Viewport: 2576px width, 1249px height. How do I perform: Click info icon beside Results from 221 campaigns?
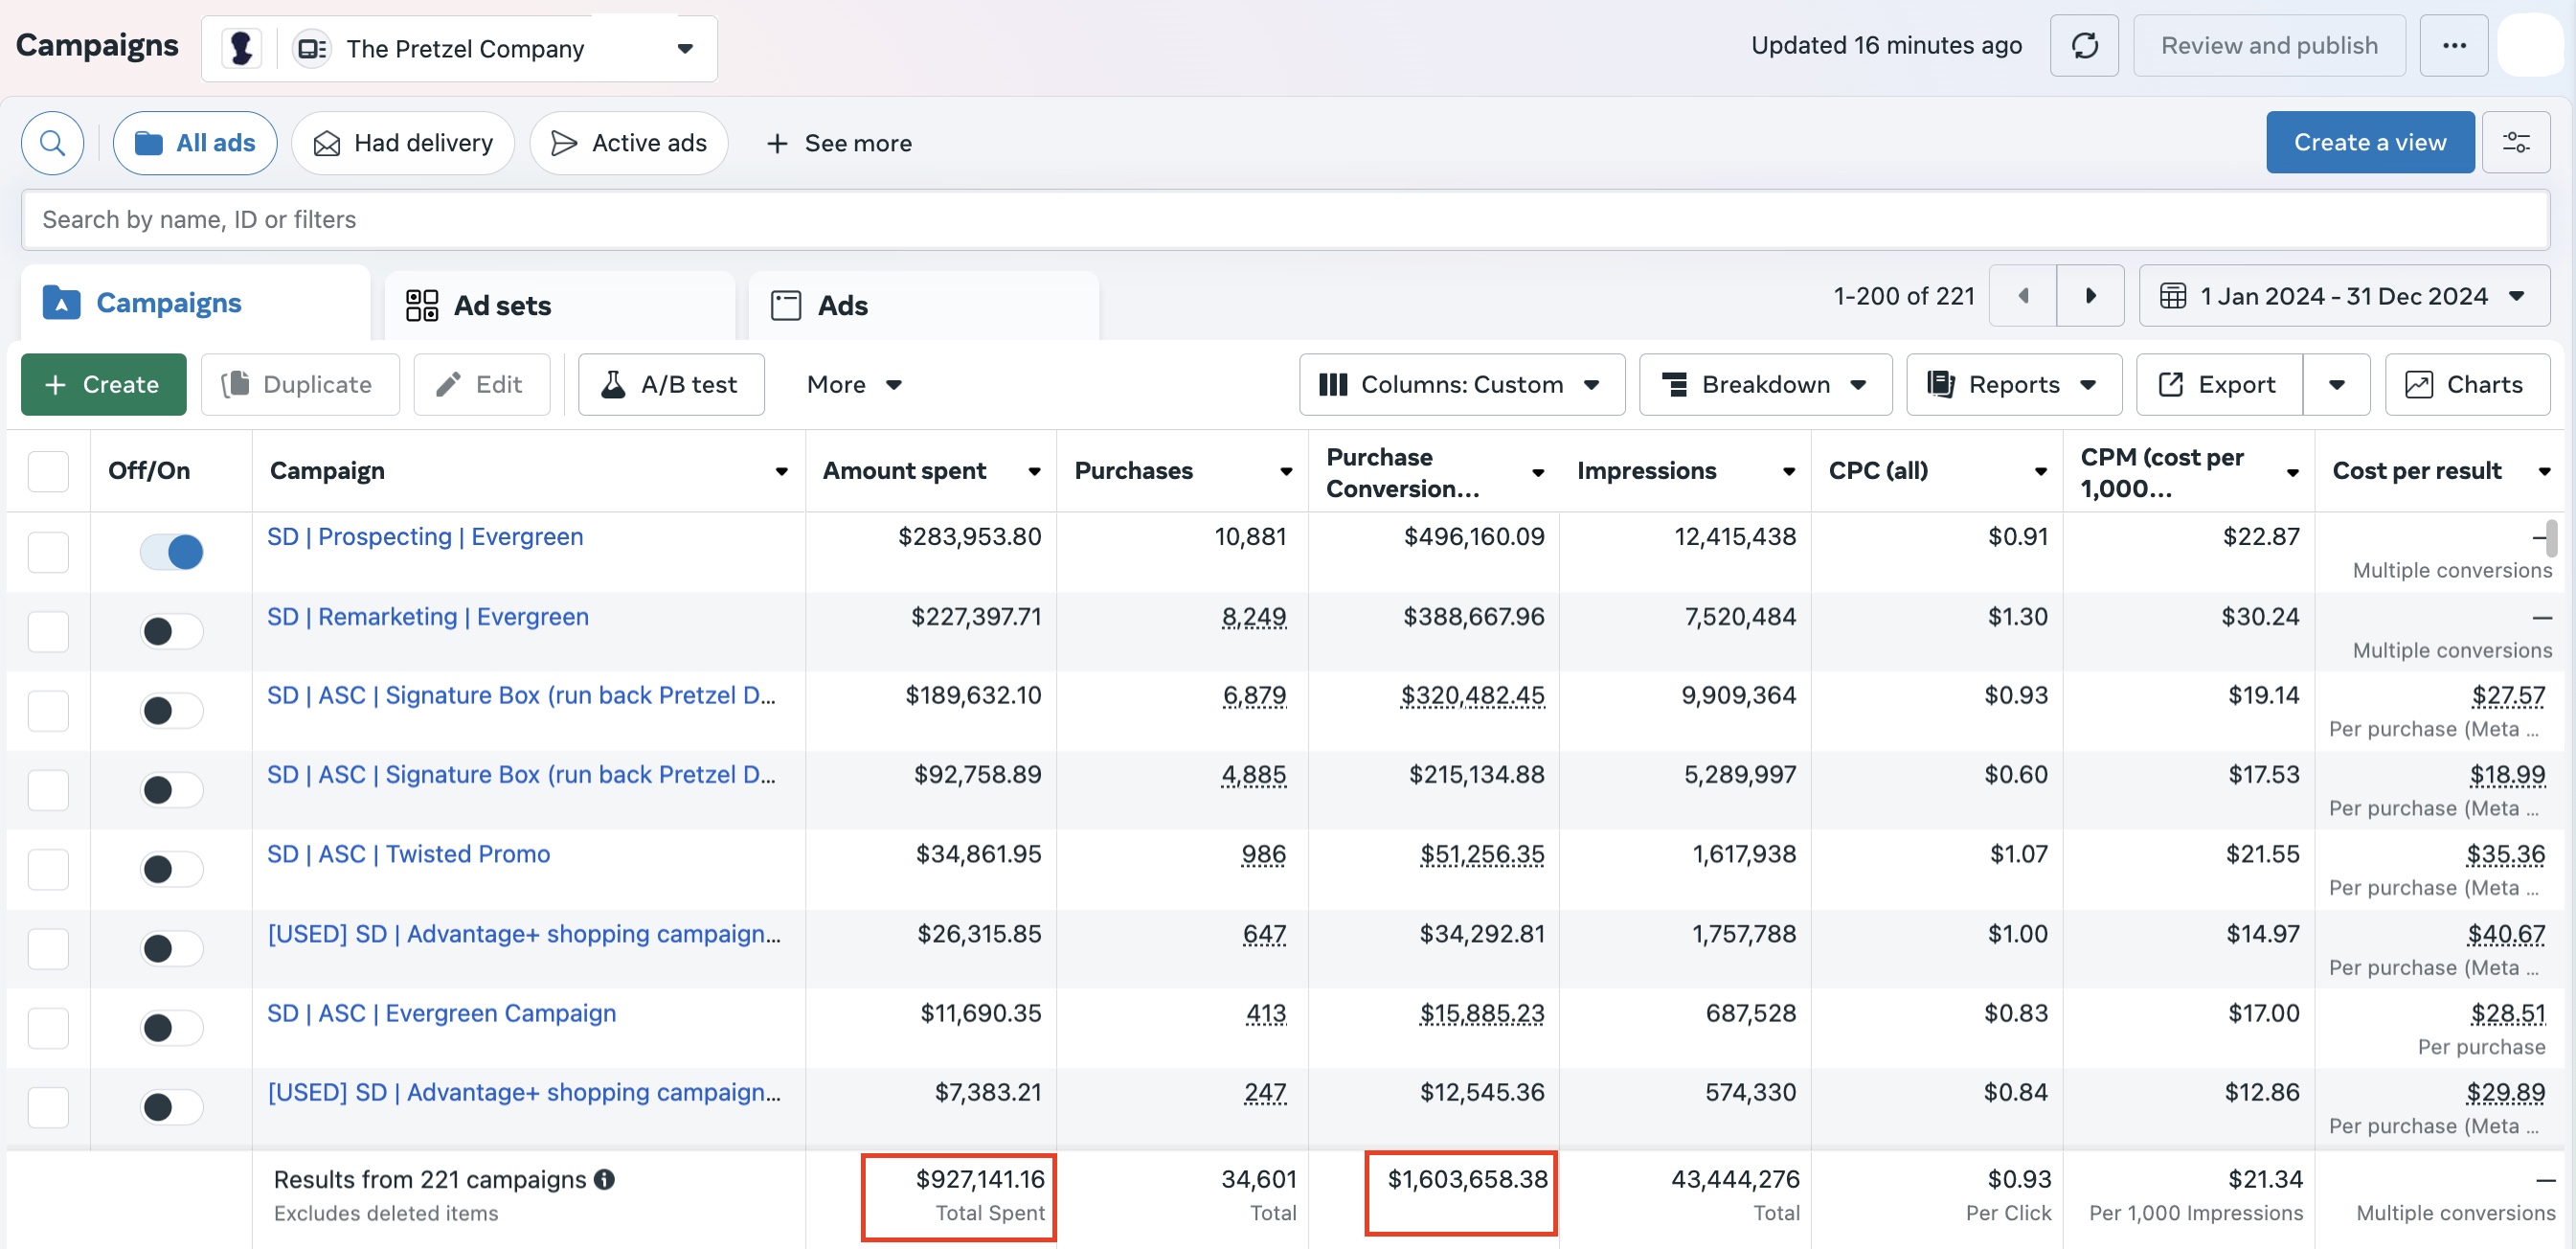pos(604,1180)
